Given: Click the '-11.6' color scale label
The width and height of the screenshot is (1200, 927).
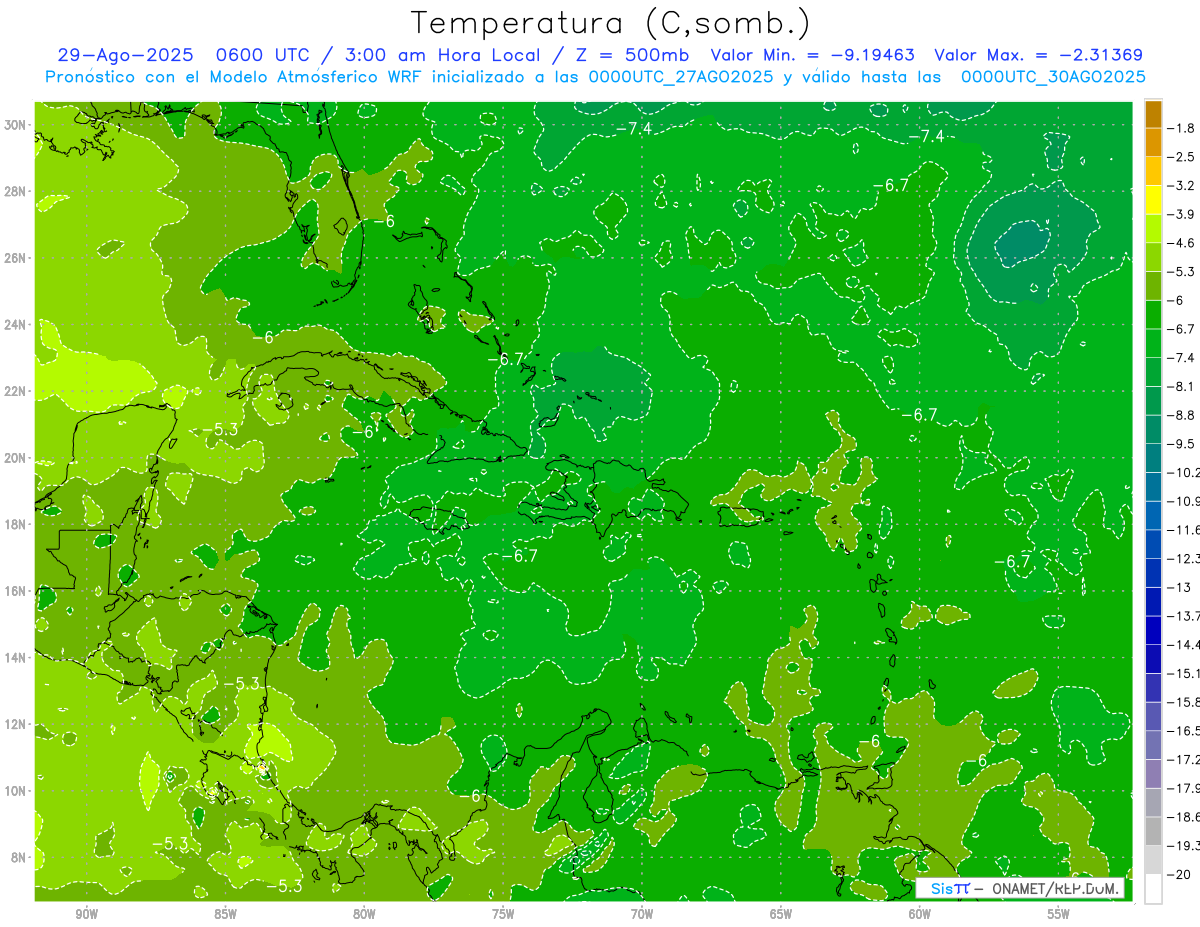Looking at the screenshot, I should [1183, 530].
